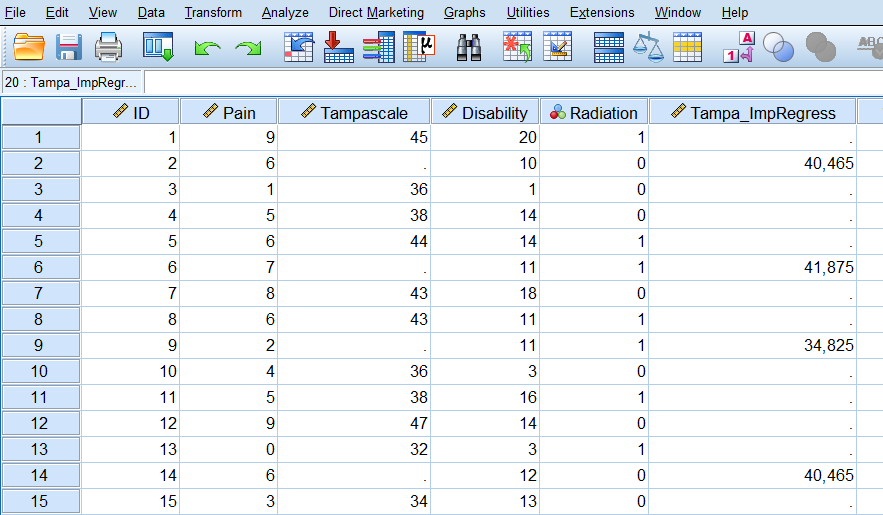The width and height of the screenshot is (883, 515).
Task: Open the Analyze menu
Action: pos(285,13)
